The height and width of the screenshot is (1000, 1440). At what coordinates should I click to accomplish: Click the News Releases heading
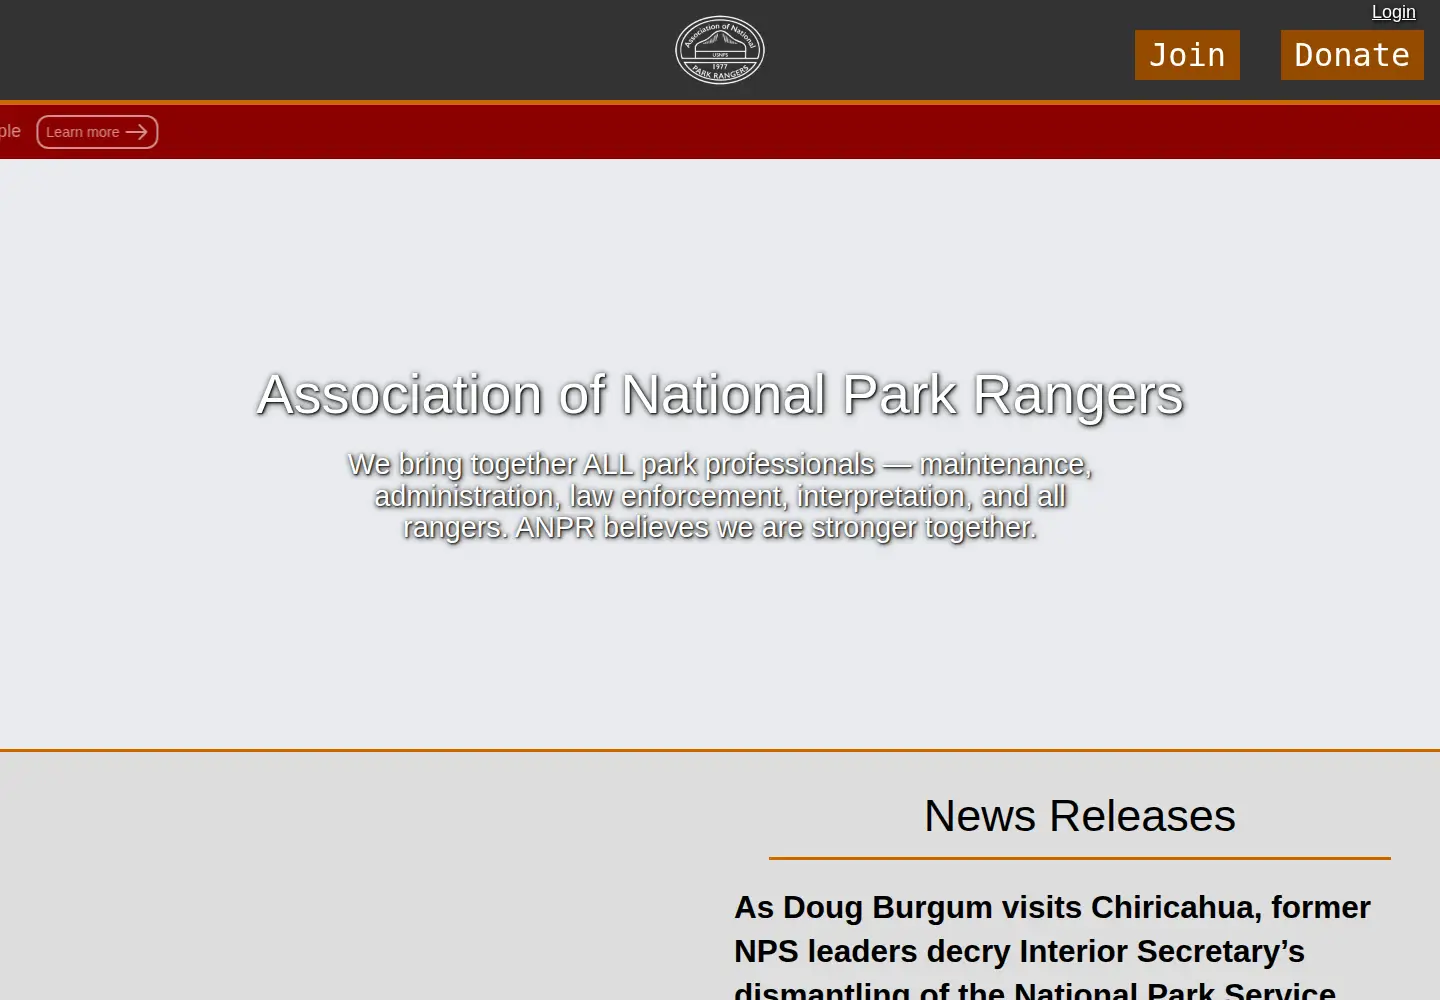click(1079, 816)
